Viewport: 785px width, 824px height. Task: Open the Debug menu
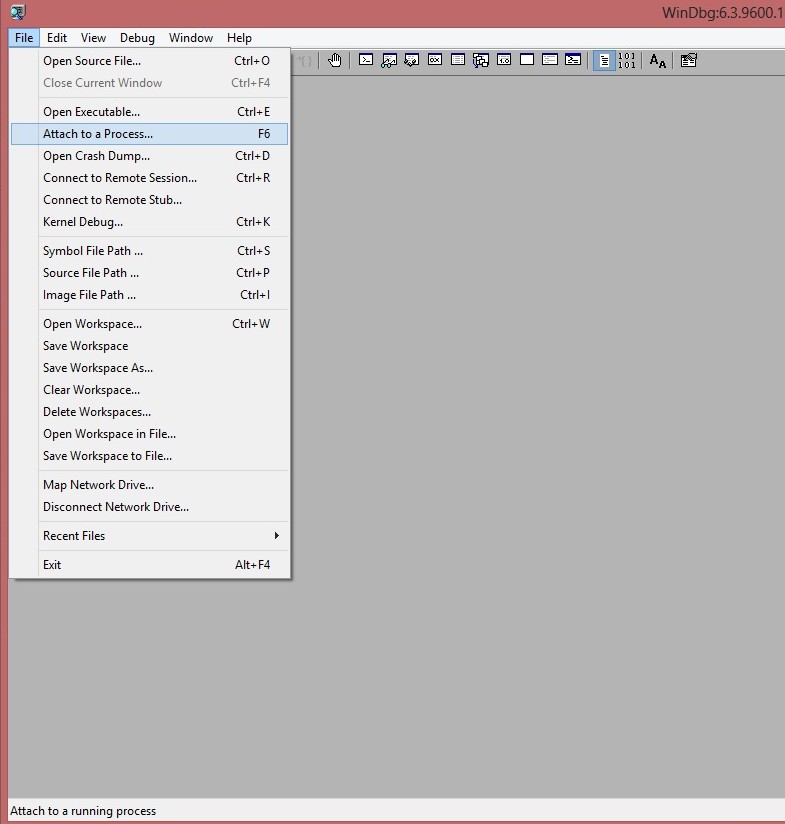click(137, 38)
